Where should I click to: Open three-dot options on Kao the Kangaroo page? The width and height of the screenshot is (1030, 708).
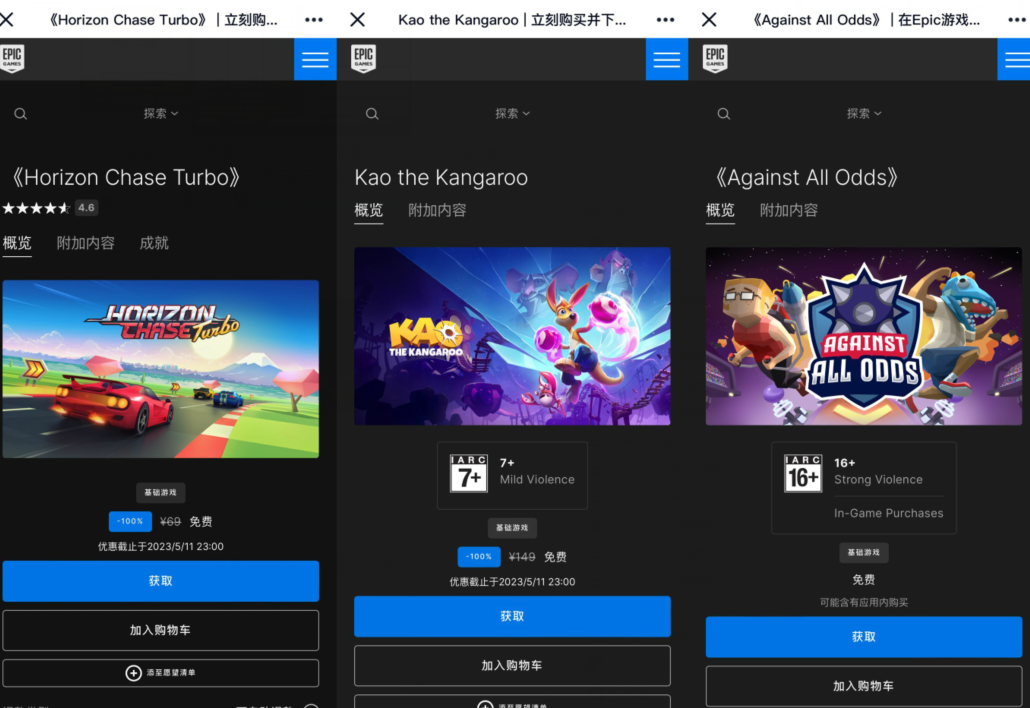(x=665, y=20)
